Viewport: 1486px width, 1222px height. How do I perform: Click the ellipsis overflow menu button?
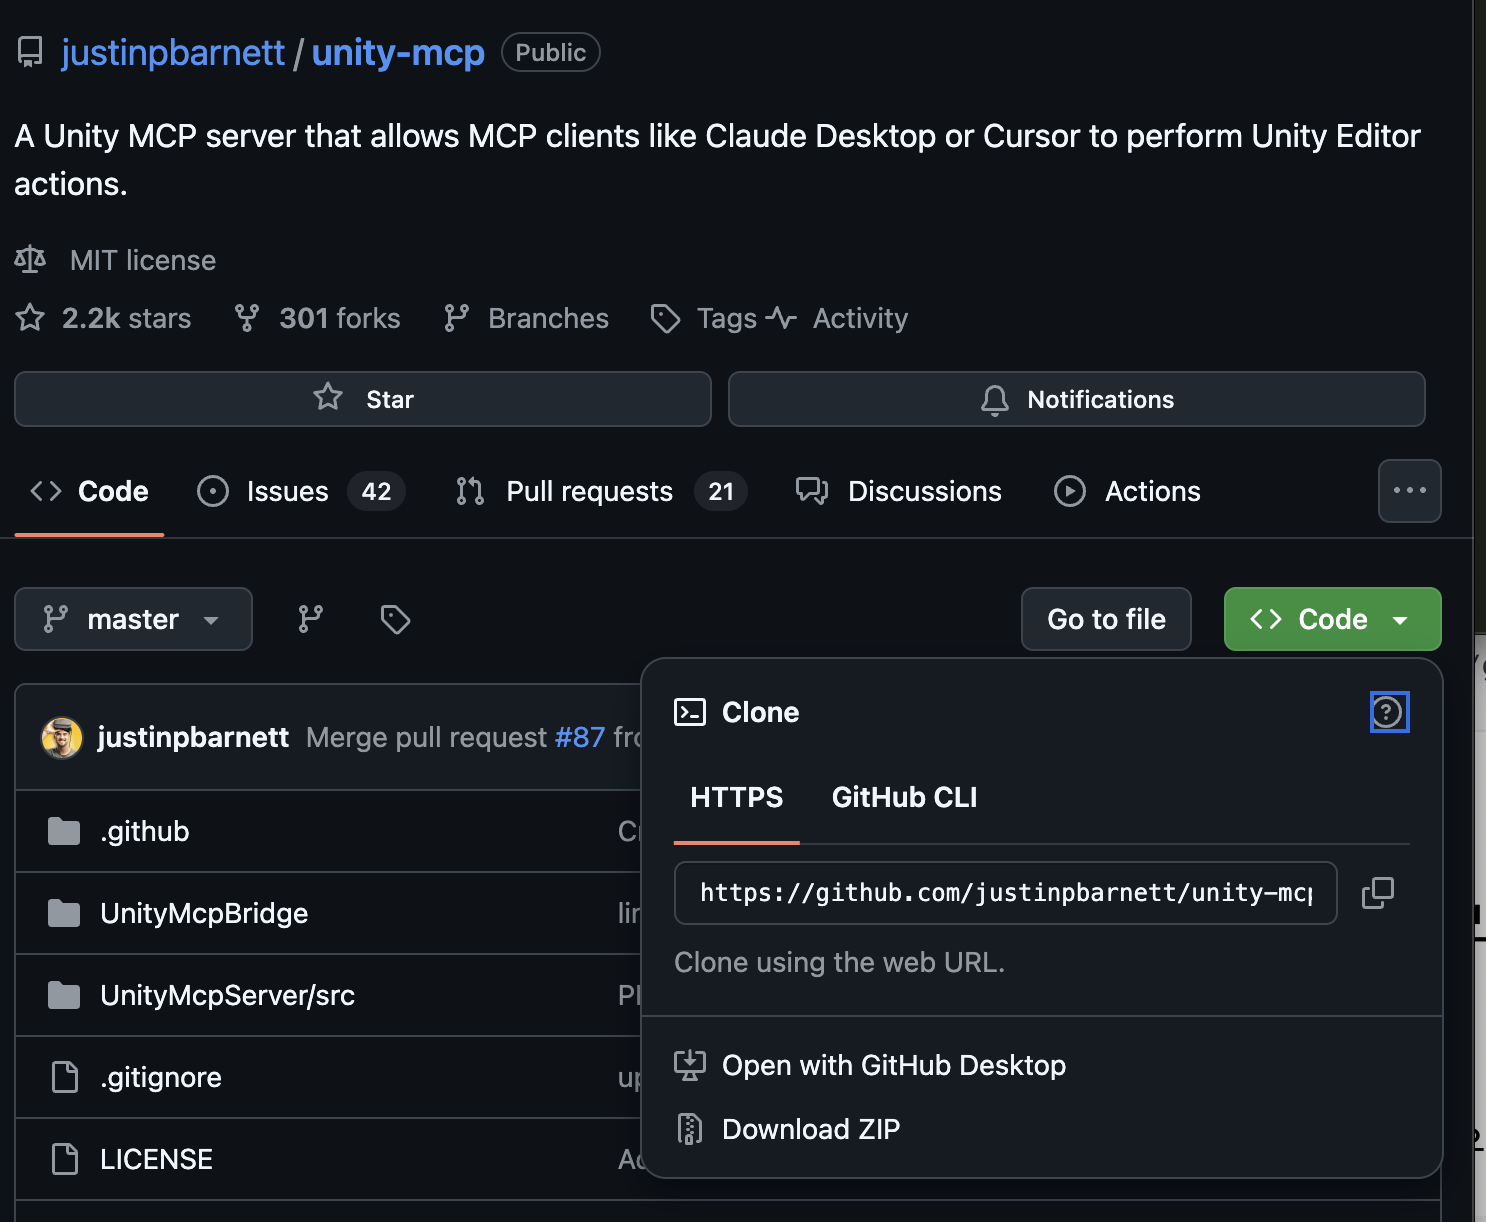(x=1410, y=491)
